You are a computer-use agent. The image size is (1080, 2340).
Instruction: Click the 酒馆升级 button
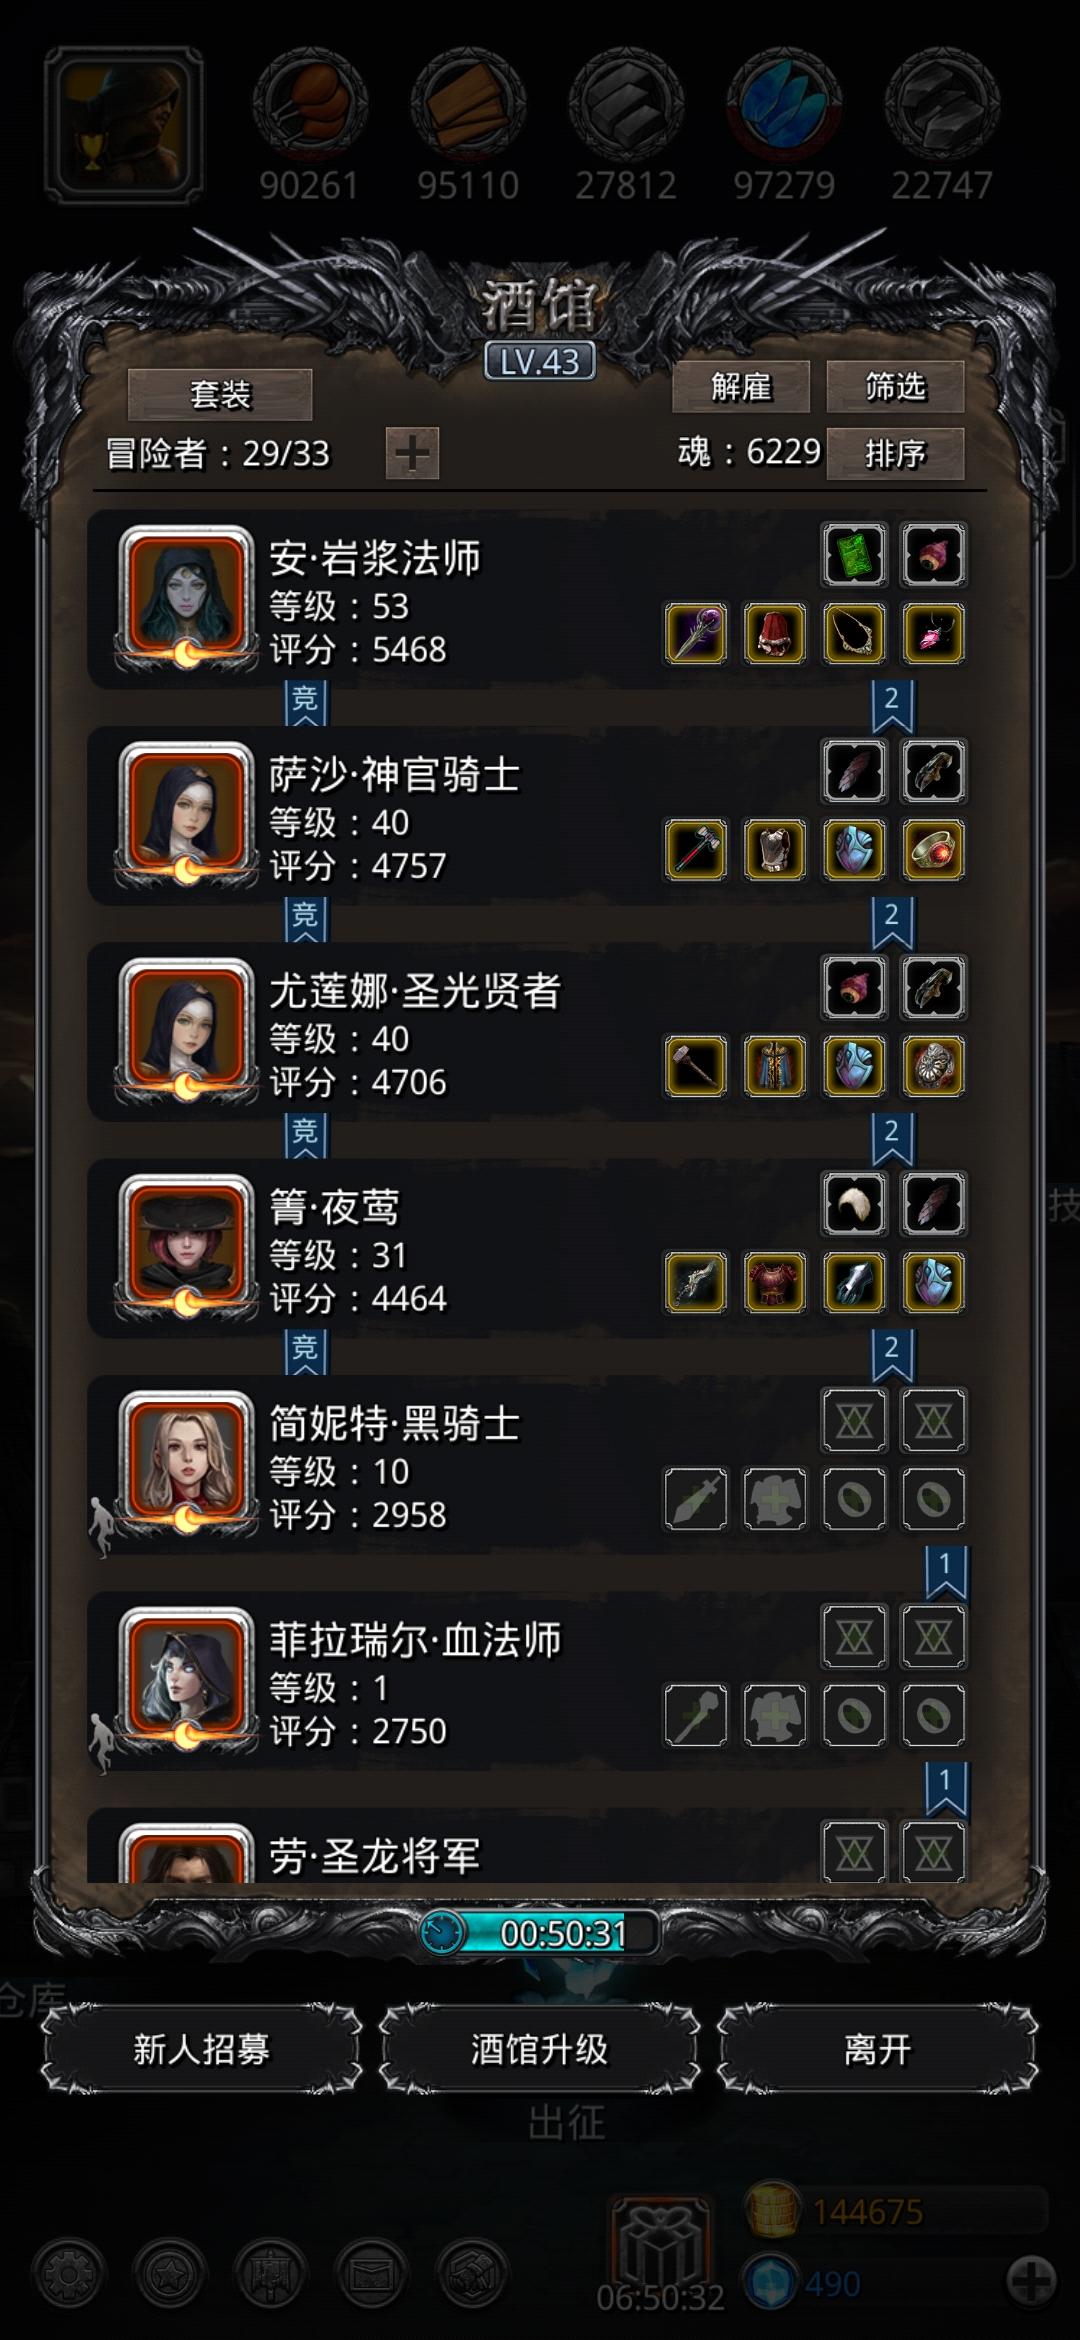point(539,2049)
